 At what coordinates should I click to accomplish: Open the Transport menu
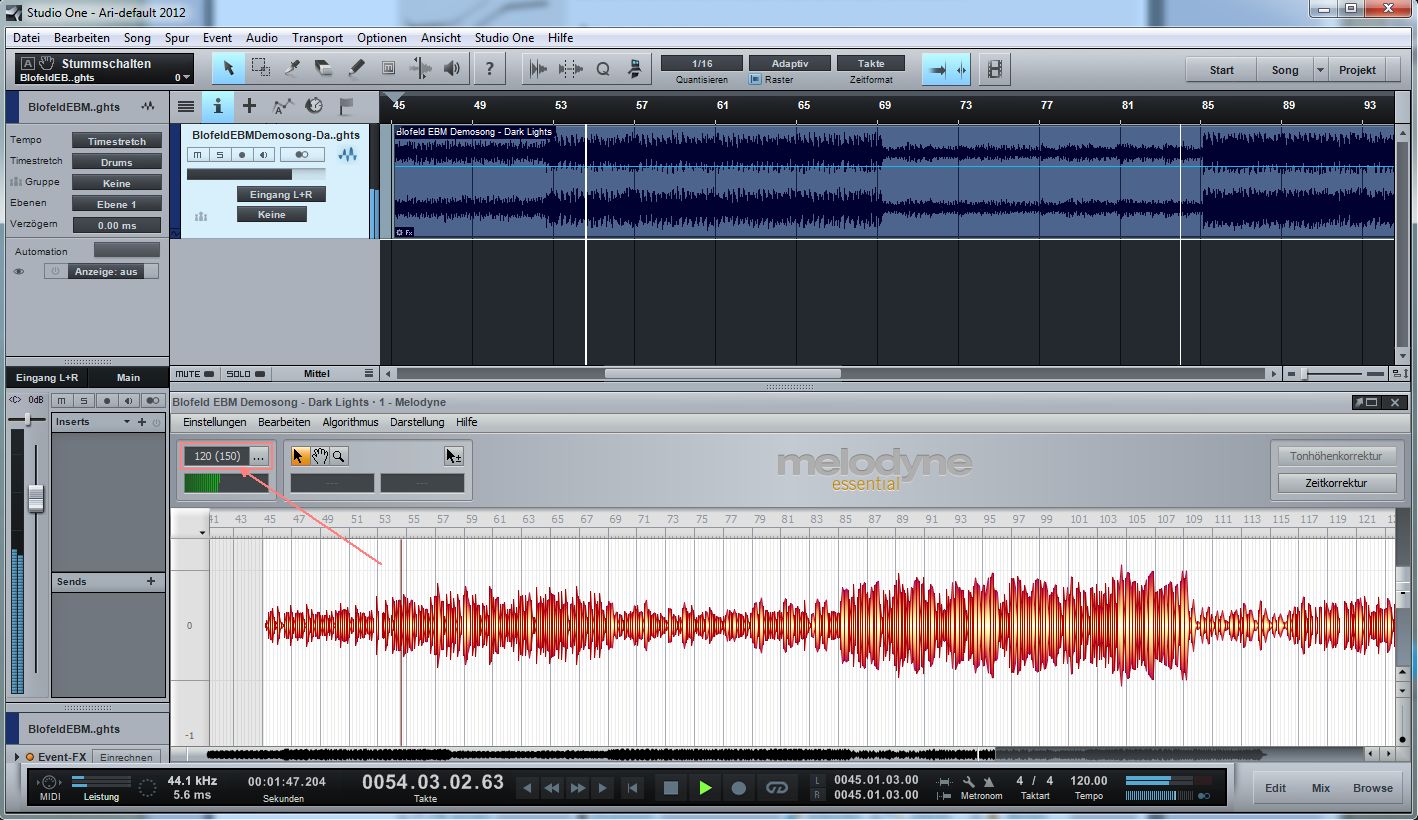tap(317, 38)
